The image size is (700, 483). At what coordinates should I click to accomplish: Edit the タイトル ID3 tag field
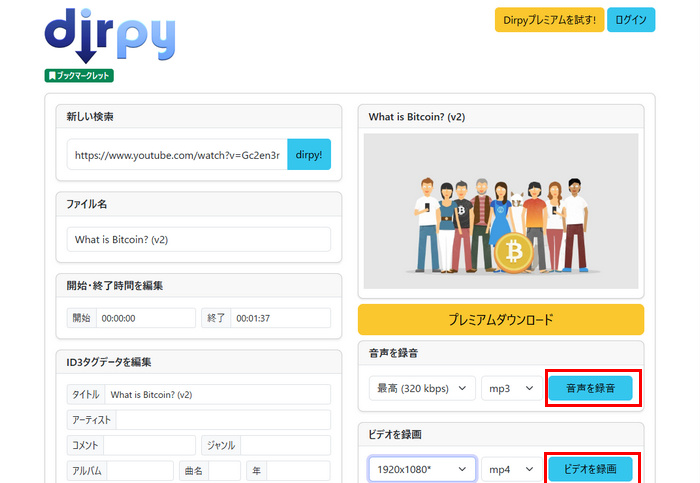tap(218, 394)
